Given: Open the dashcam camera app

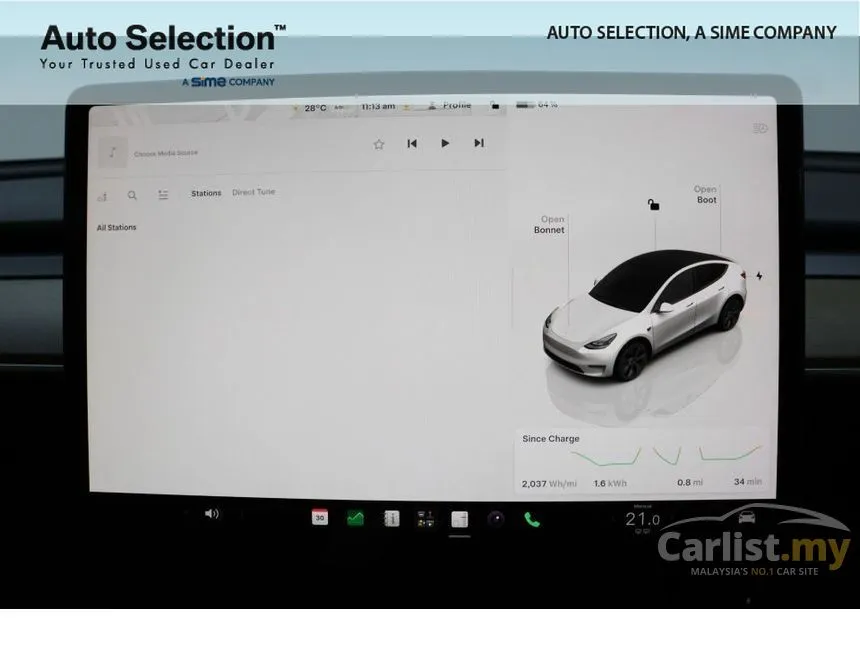Looking at the screenshot, I should coord(496,519).
